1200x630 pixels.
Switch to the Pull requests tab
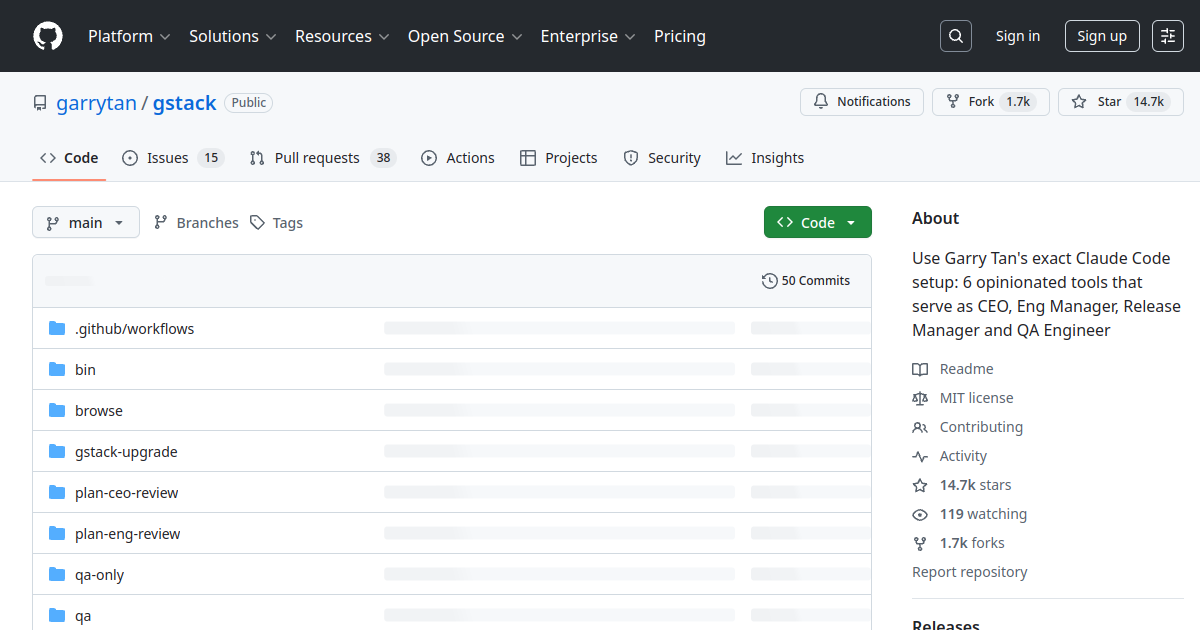pos(322,158)
